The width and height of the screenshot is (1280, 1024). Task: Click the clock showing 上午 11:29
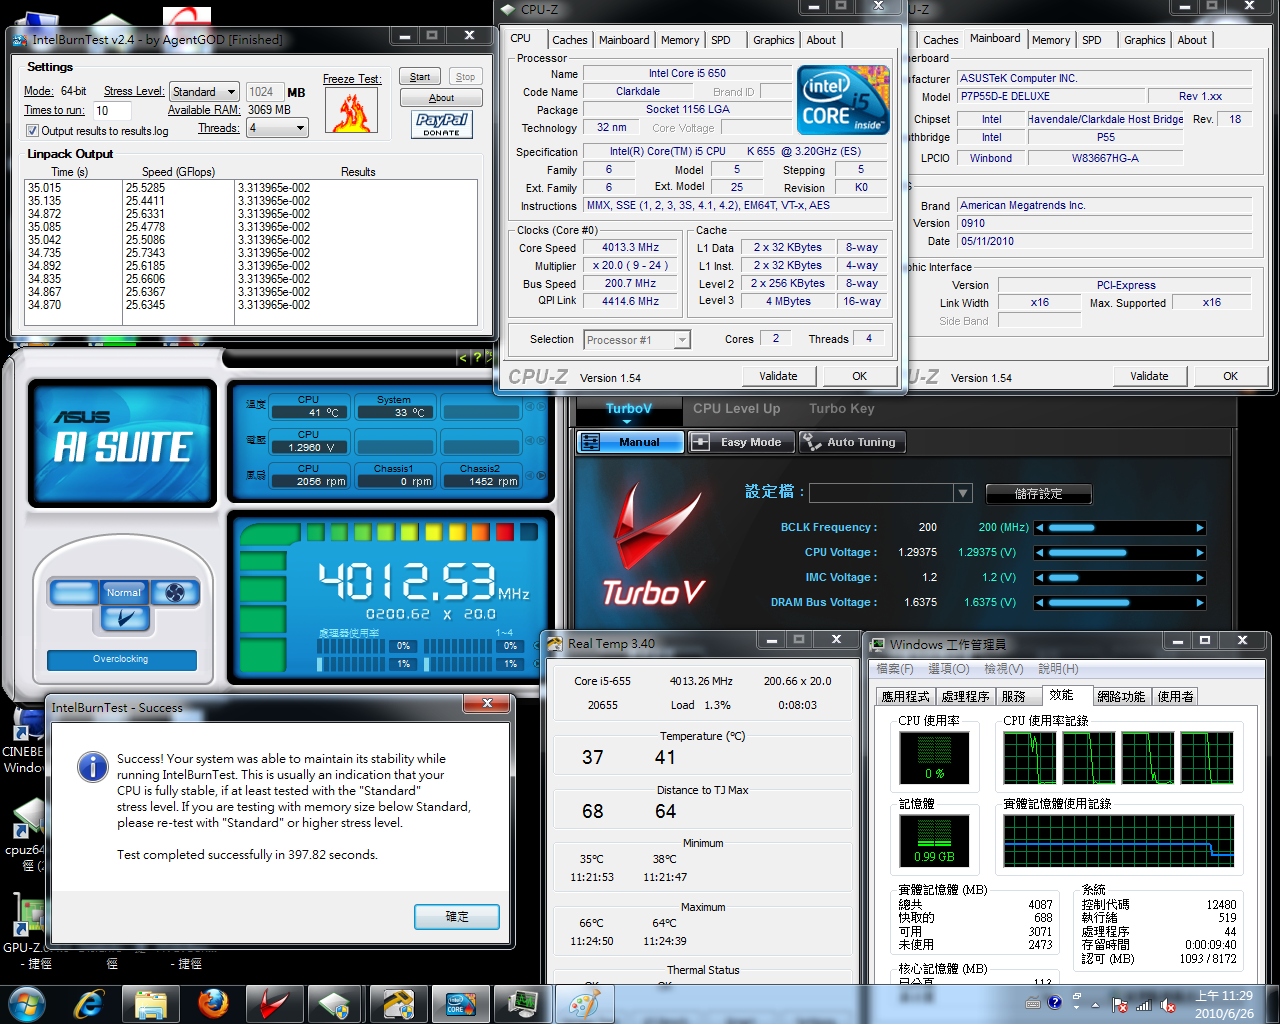tap(1224, 996)
